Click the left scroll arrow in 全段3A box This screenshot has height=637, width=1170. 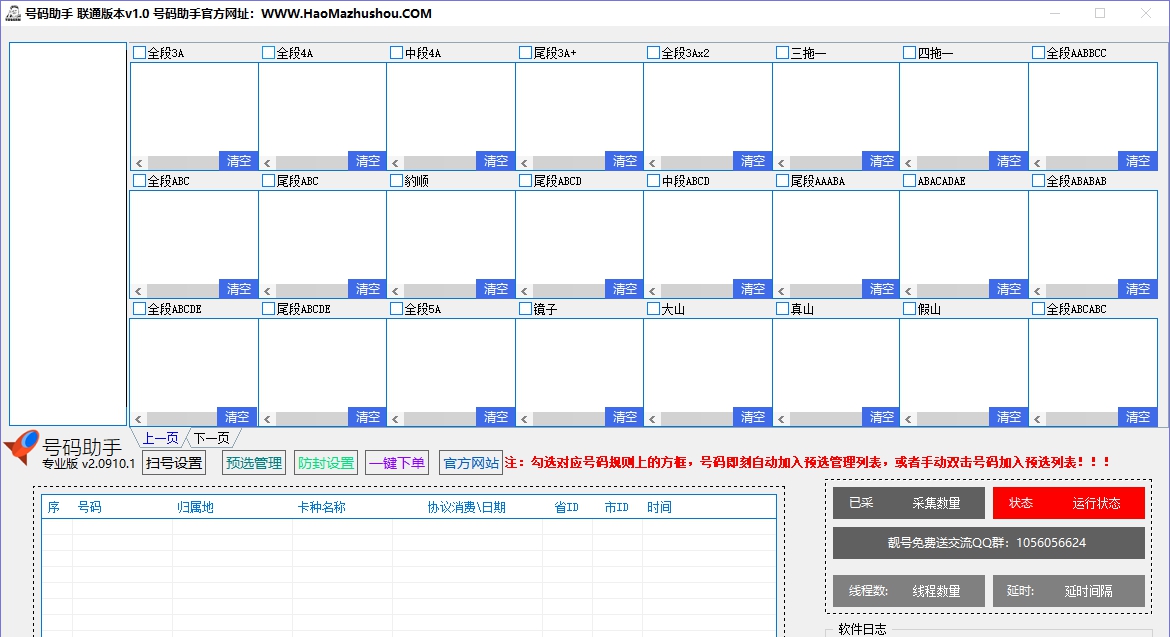coord(139,163)
